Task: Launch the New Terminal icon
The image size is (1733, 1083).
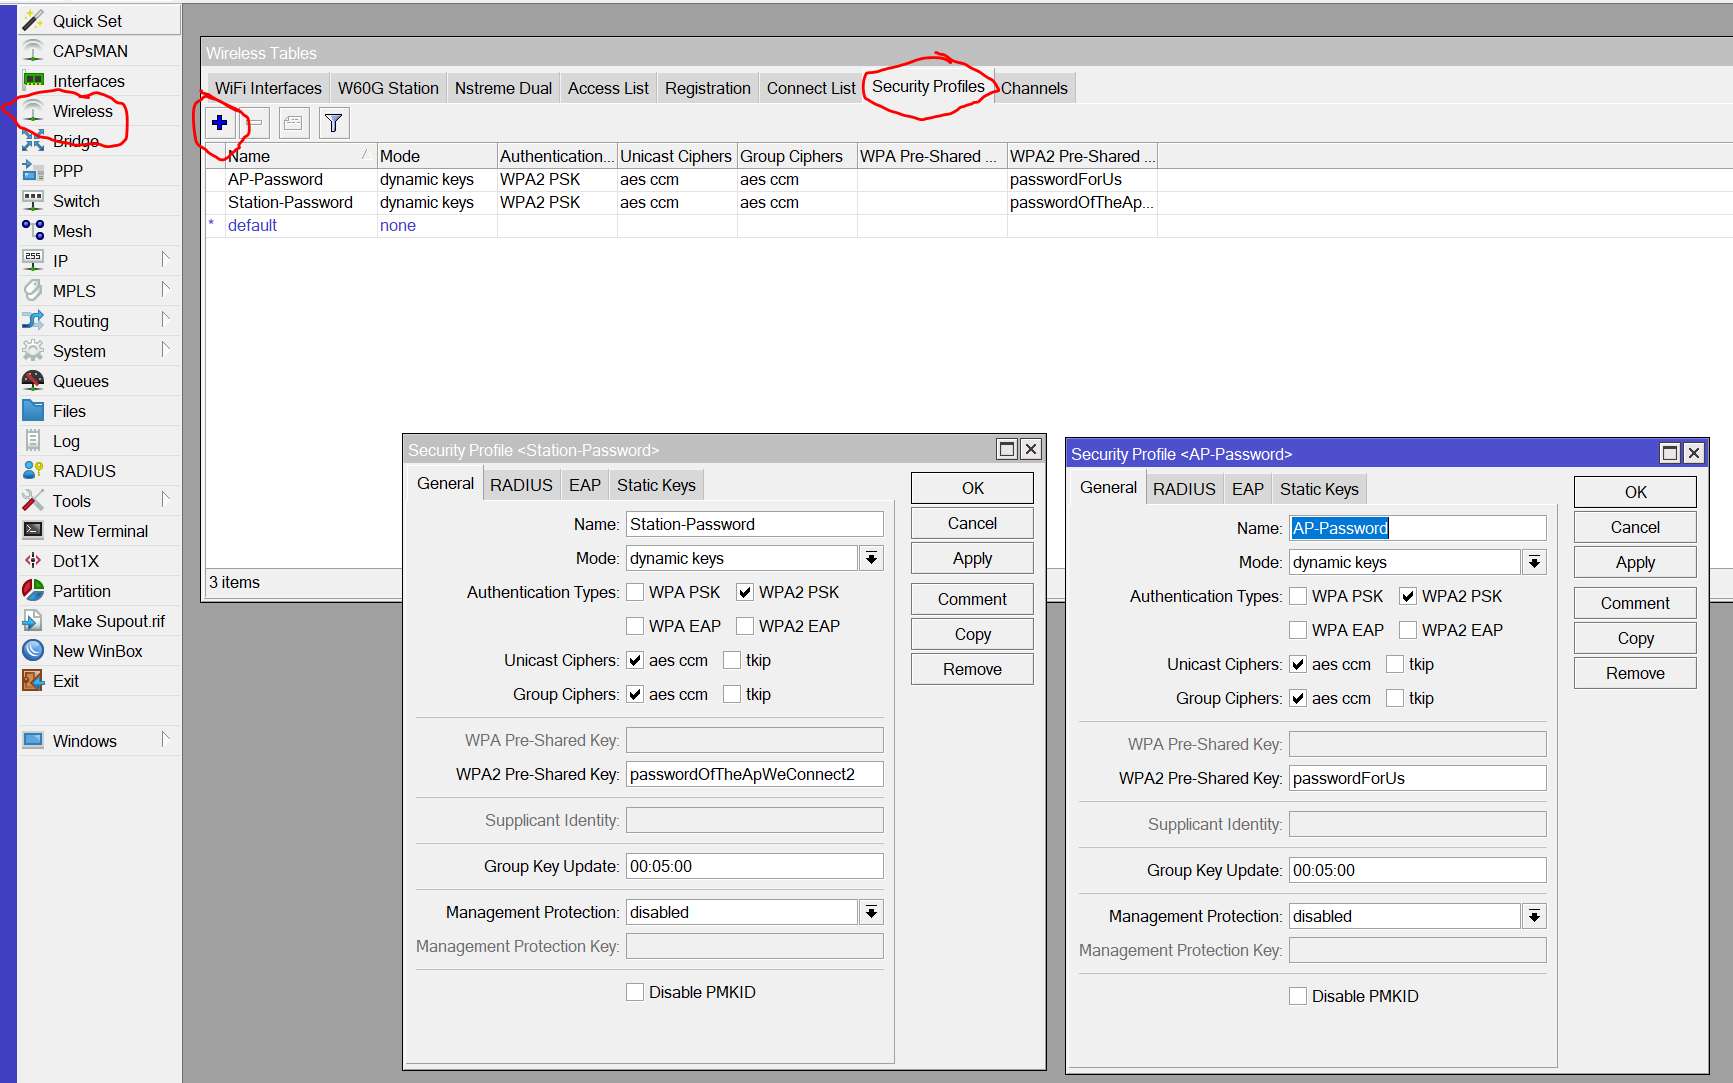Action: coord(33,530)
